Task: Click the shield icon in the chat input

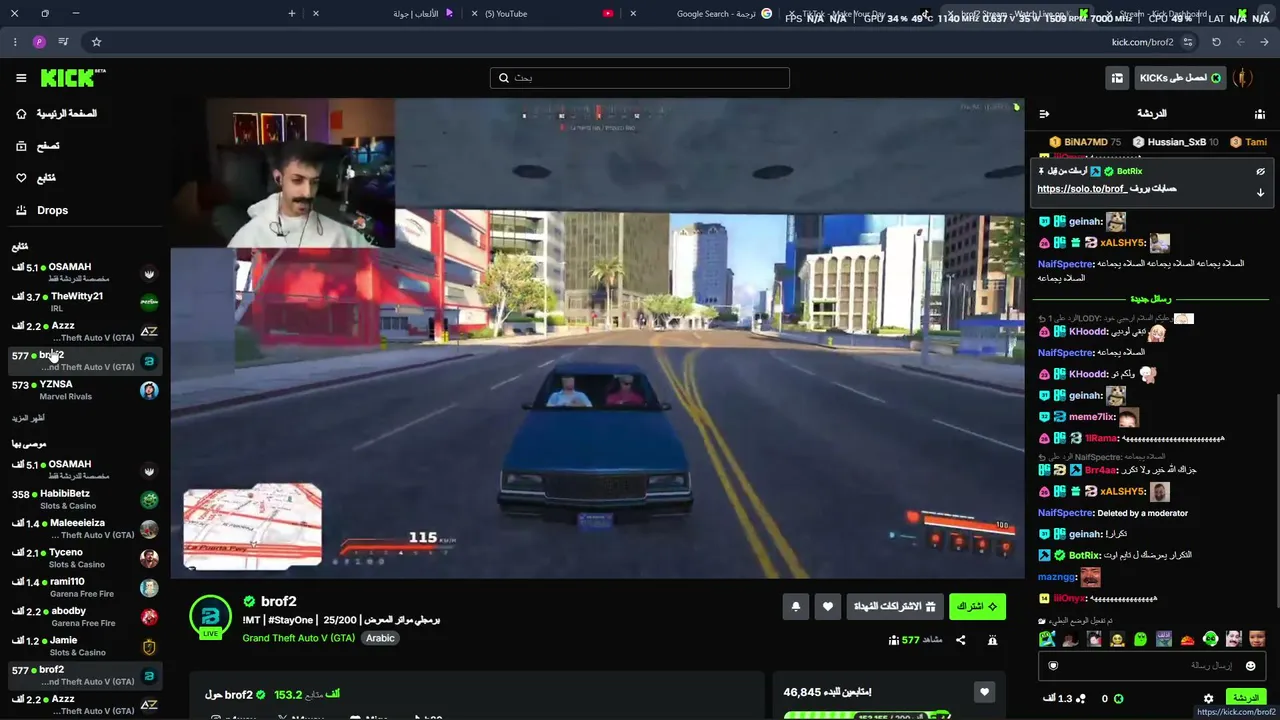Action: 1053,666
